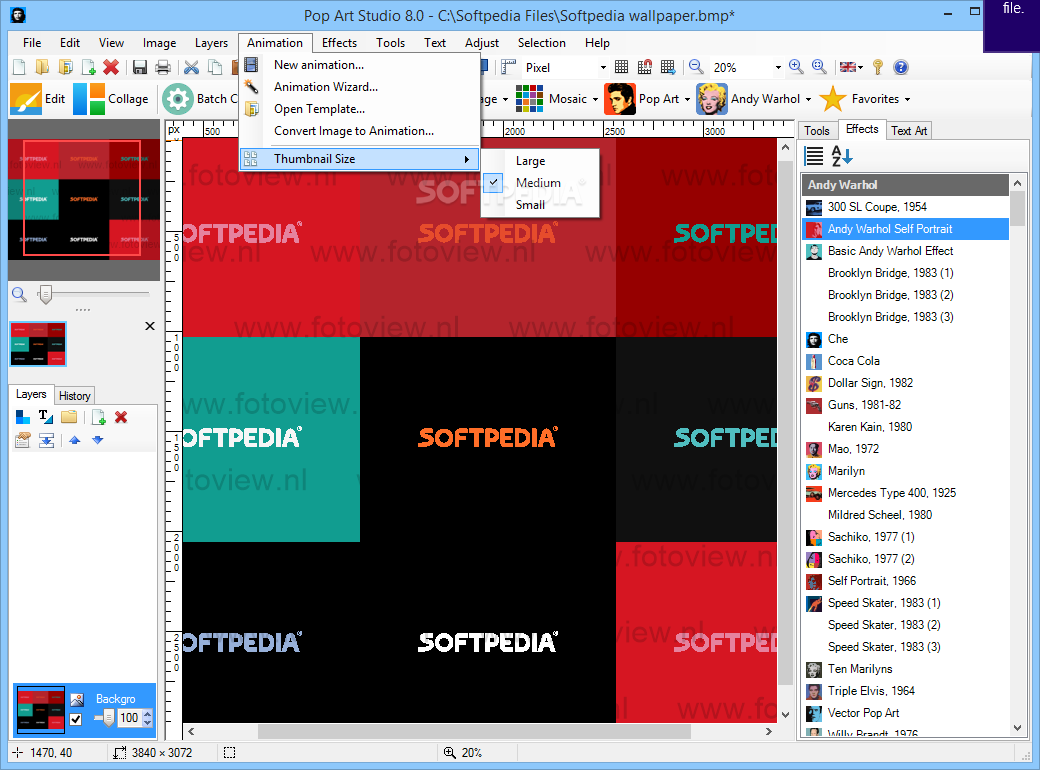Click the zoom-to-fit magnifier icon
This screenshot has width=1040, height=770.
(819, 67)
